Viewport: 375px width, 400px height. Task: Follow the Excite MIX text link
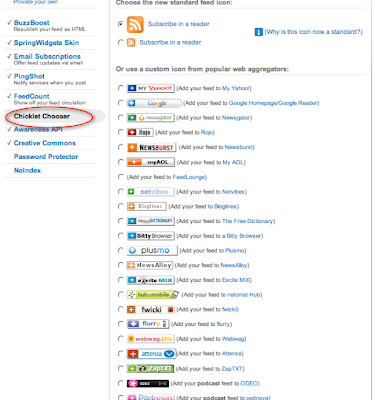(236, 280)
